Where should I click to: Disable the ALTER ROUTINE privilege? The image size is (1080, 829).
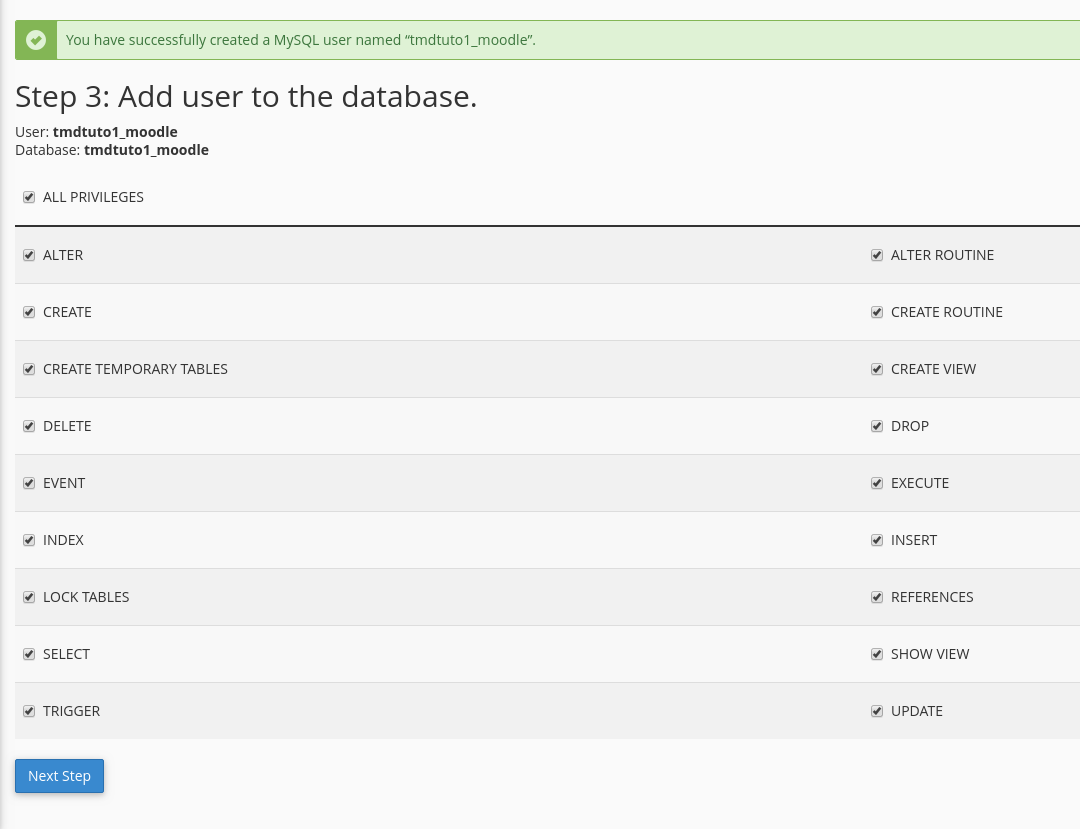pyautogui.click(x=877, y=255)
